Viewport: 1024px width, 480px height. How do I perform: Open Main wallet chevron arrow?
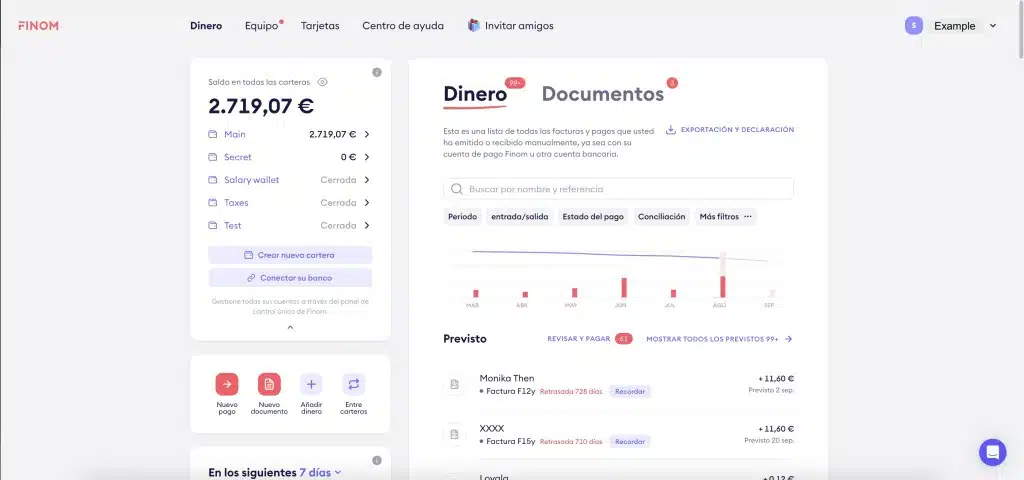(x=367, y=135)
